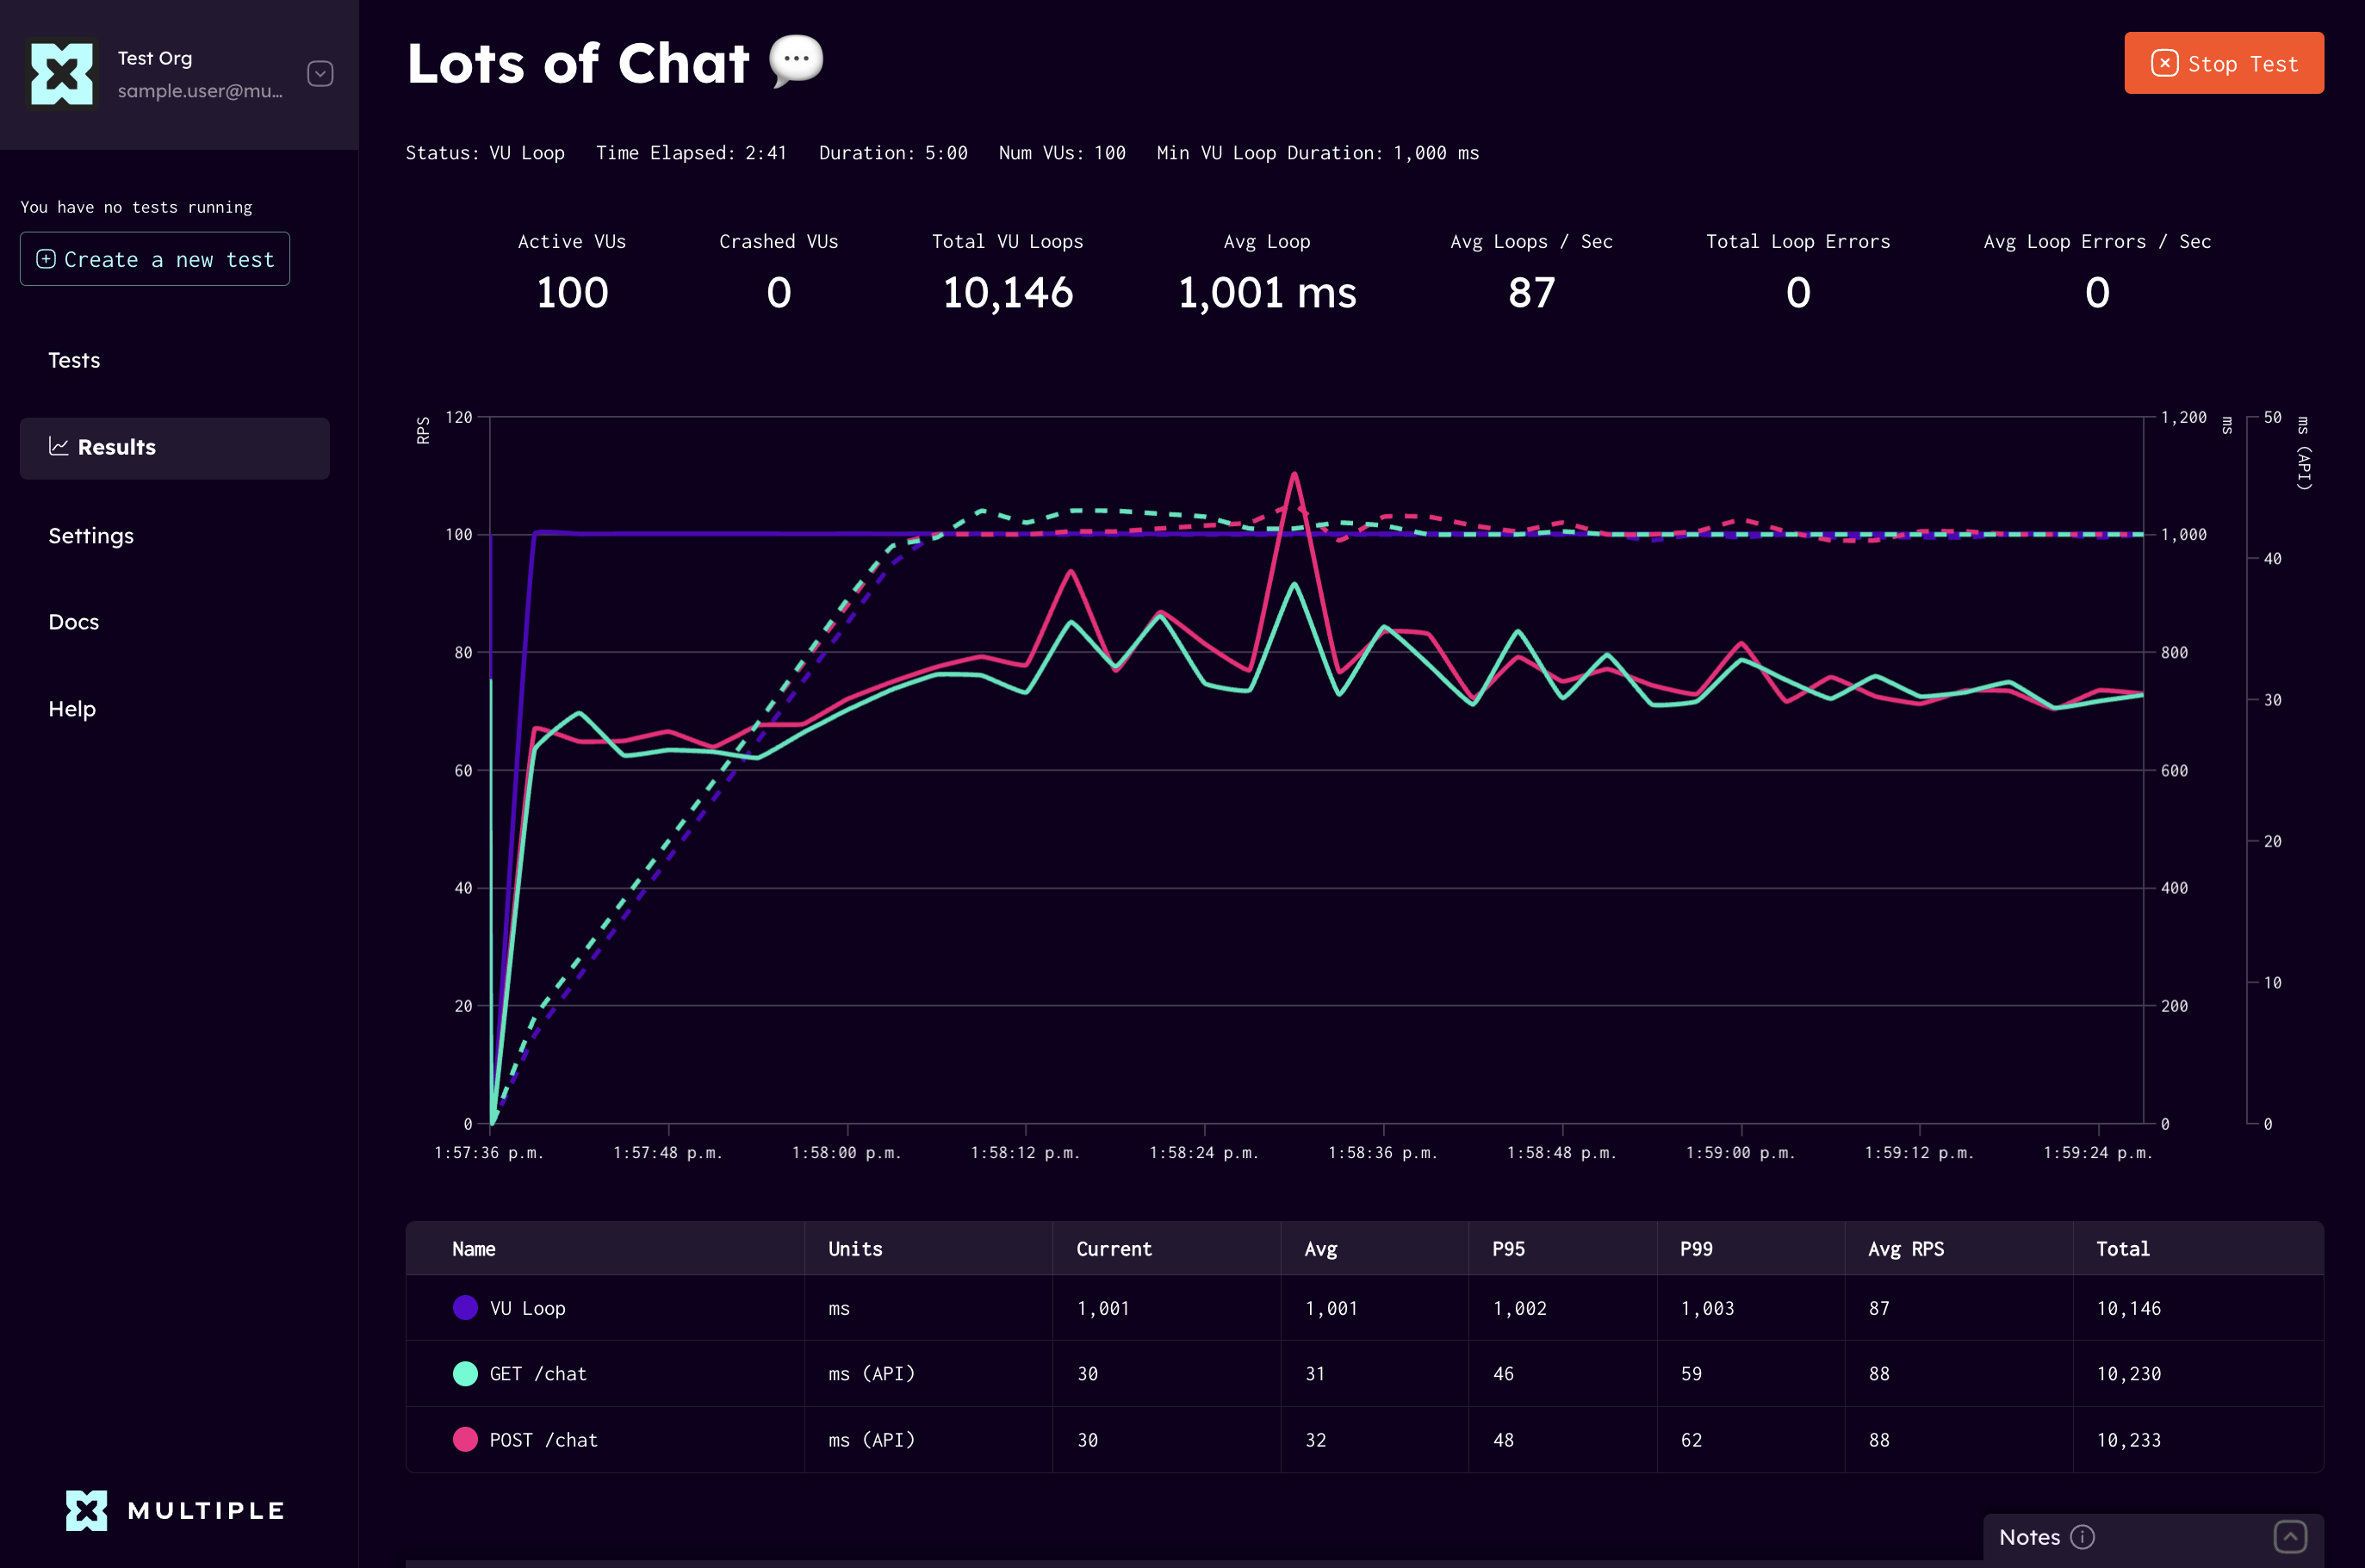Screen dimensions: 2365x1568
Task: Open the Test Org account dropdown
Action: point(320,74)
